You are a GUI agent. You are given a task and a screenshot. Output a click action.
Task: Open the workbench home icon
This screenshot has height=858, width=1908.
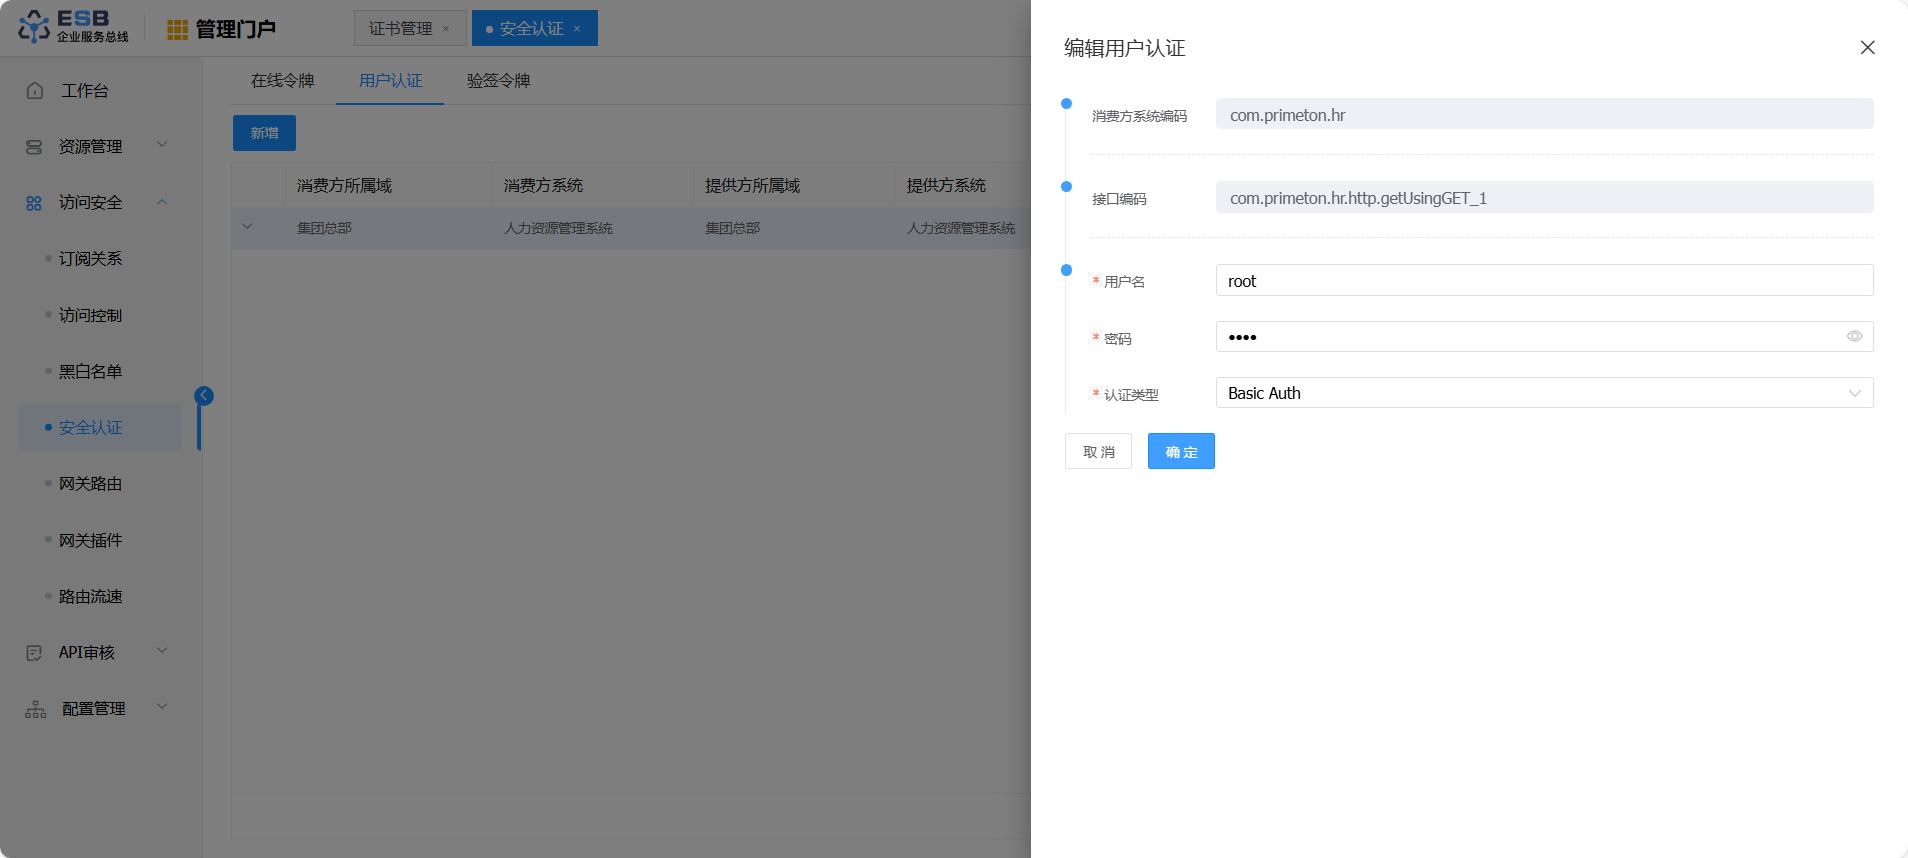coord(35,91)
